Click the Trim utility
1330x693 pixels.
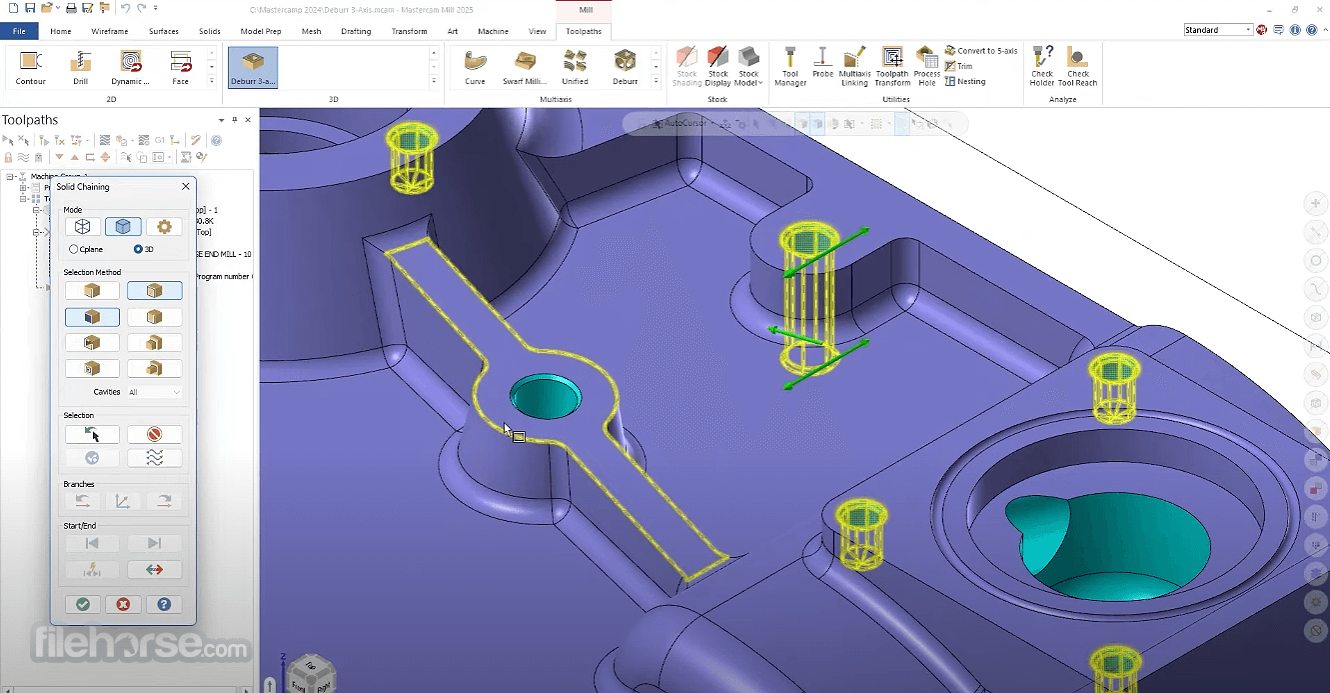[x=959, y=66]
